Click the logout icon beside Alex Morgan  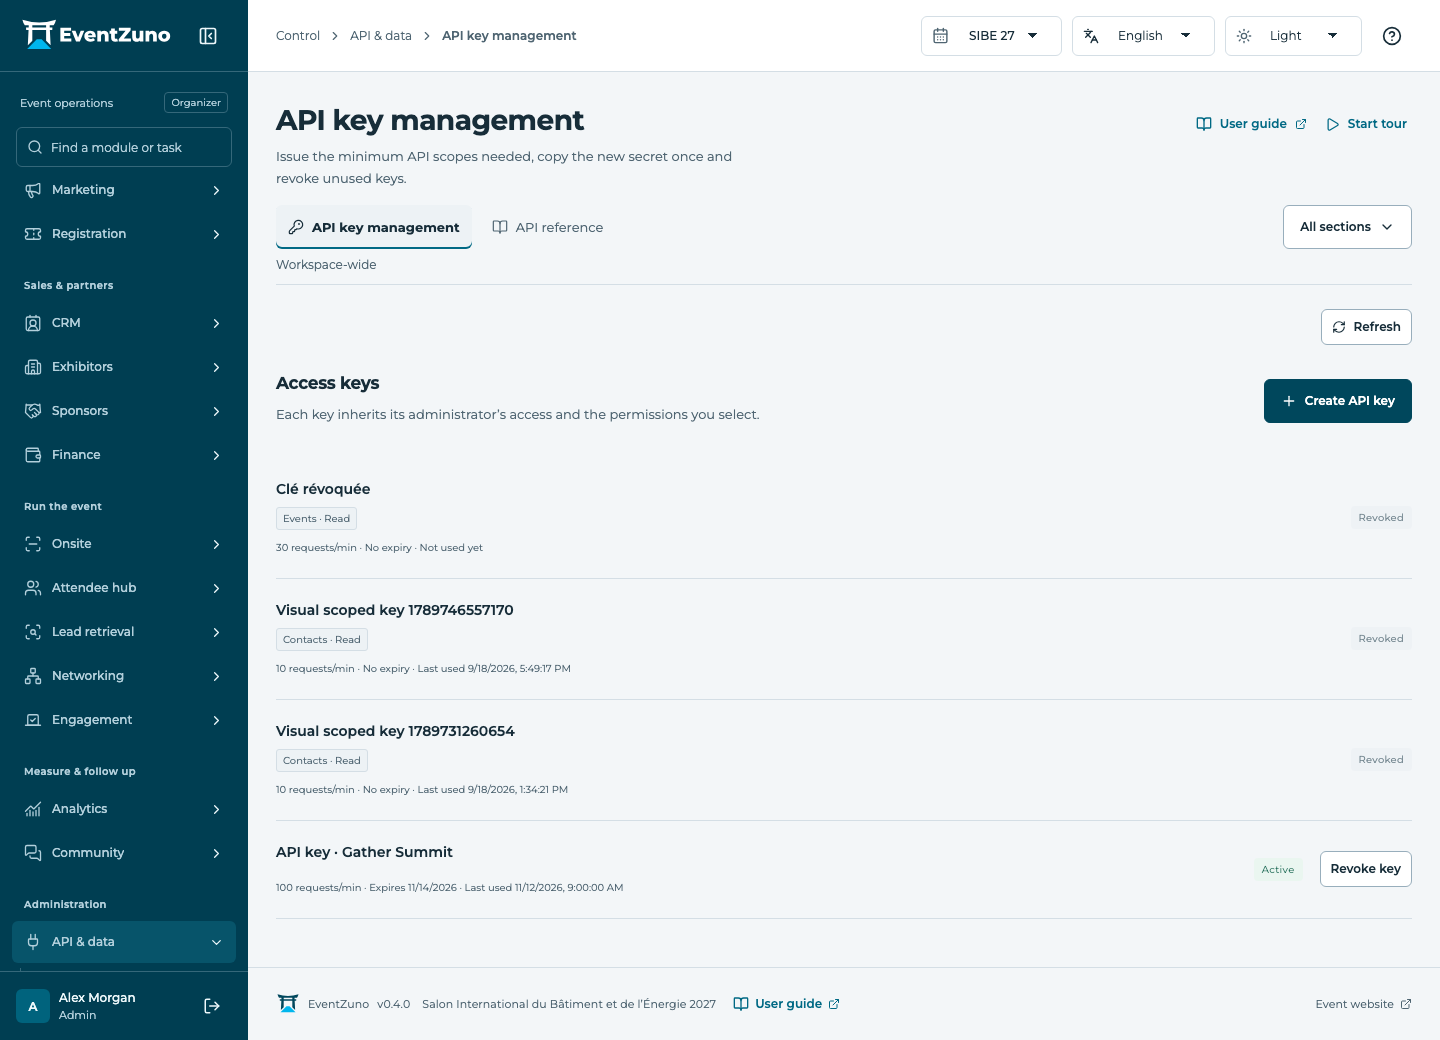click(212, 1006)
